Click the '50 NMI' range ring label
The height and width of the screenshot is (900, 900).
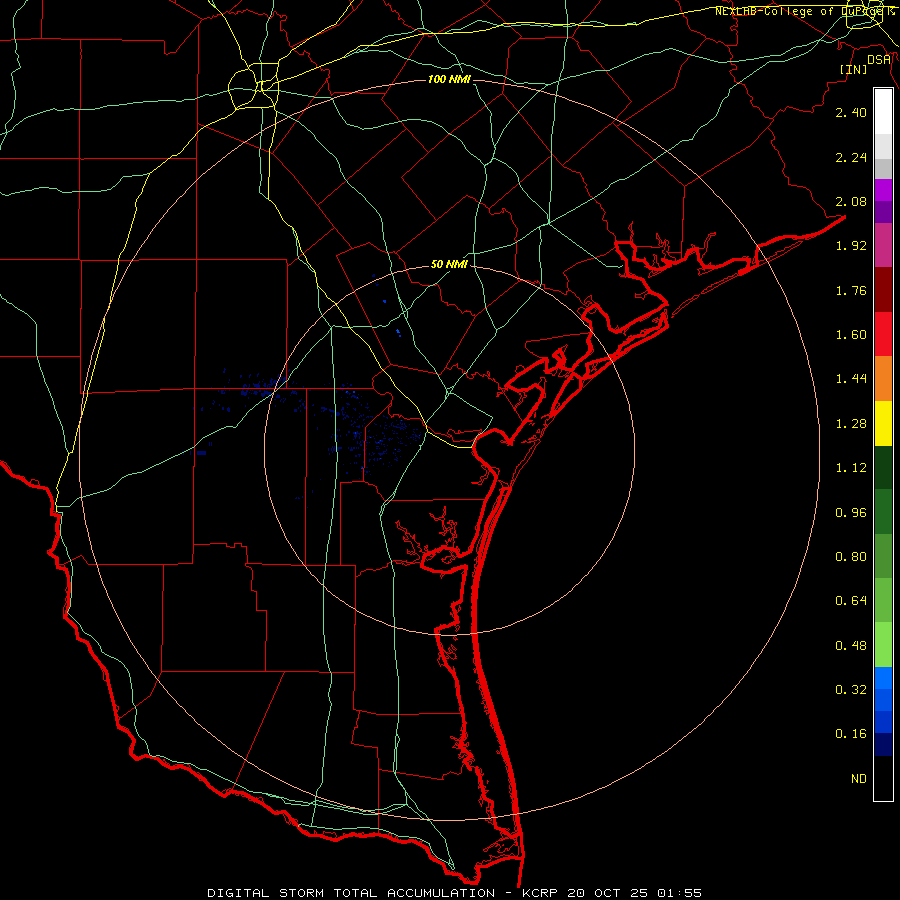(449, 264)
